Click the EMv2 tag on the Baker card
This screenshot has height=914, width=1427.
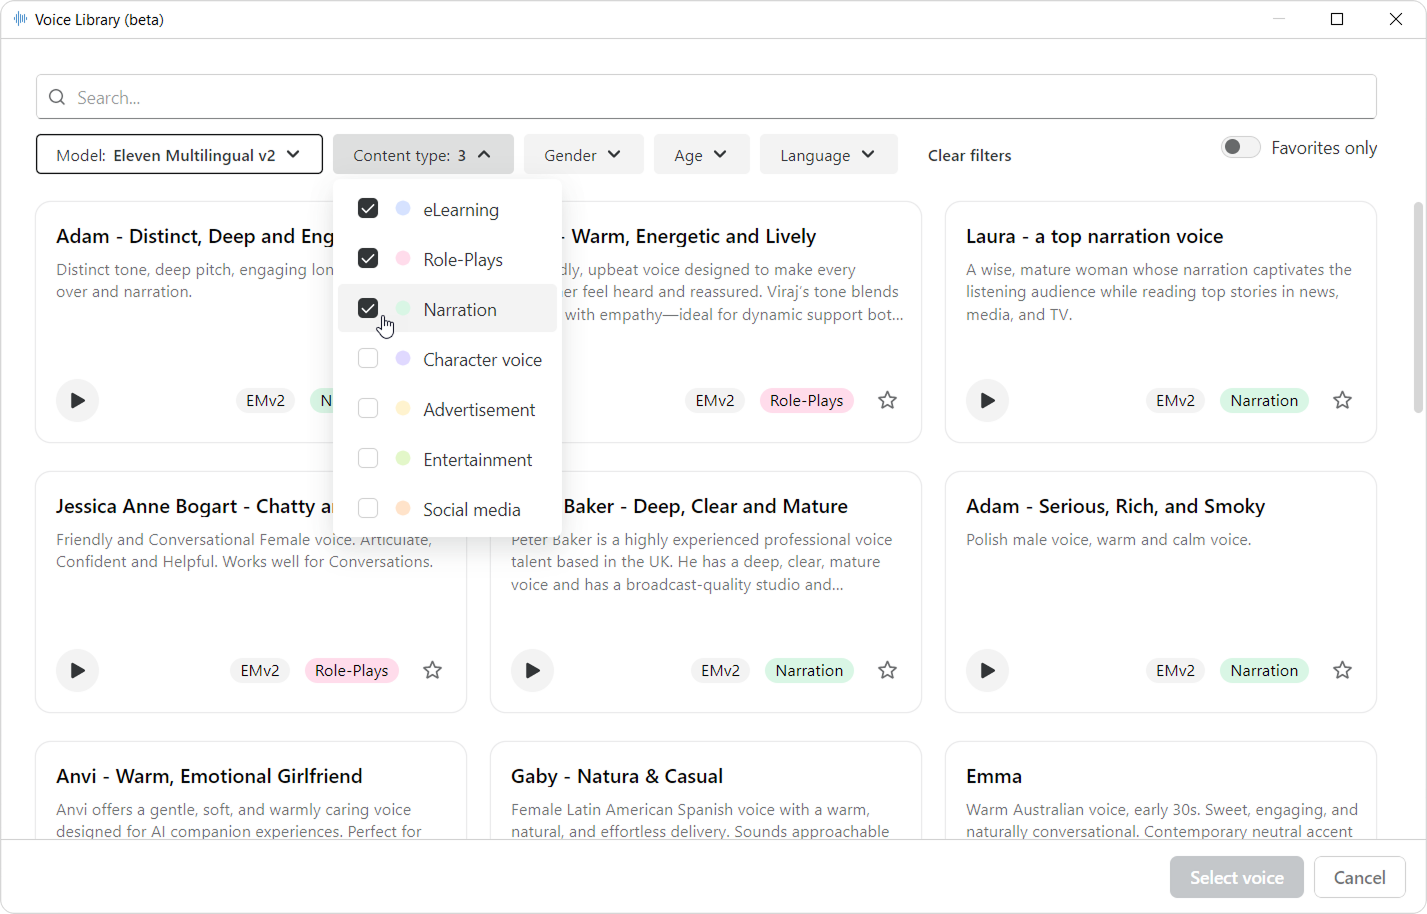[720, 671]
